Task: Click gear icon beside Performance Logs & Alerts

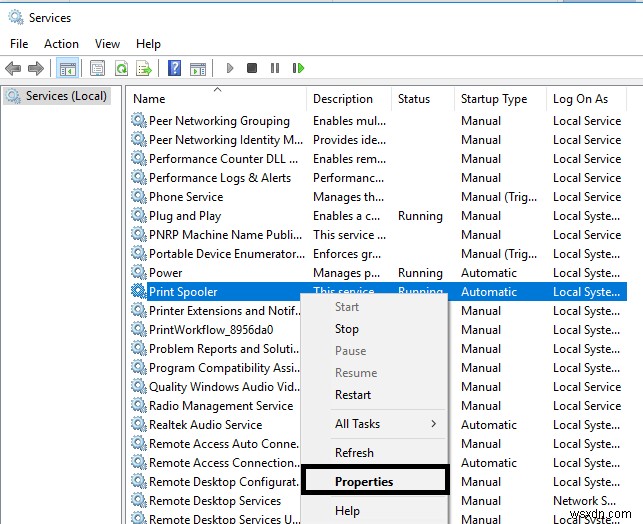Action: [x=139, y=178]
